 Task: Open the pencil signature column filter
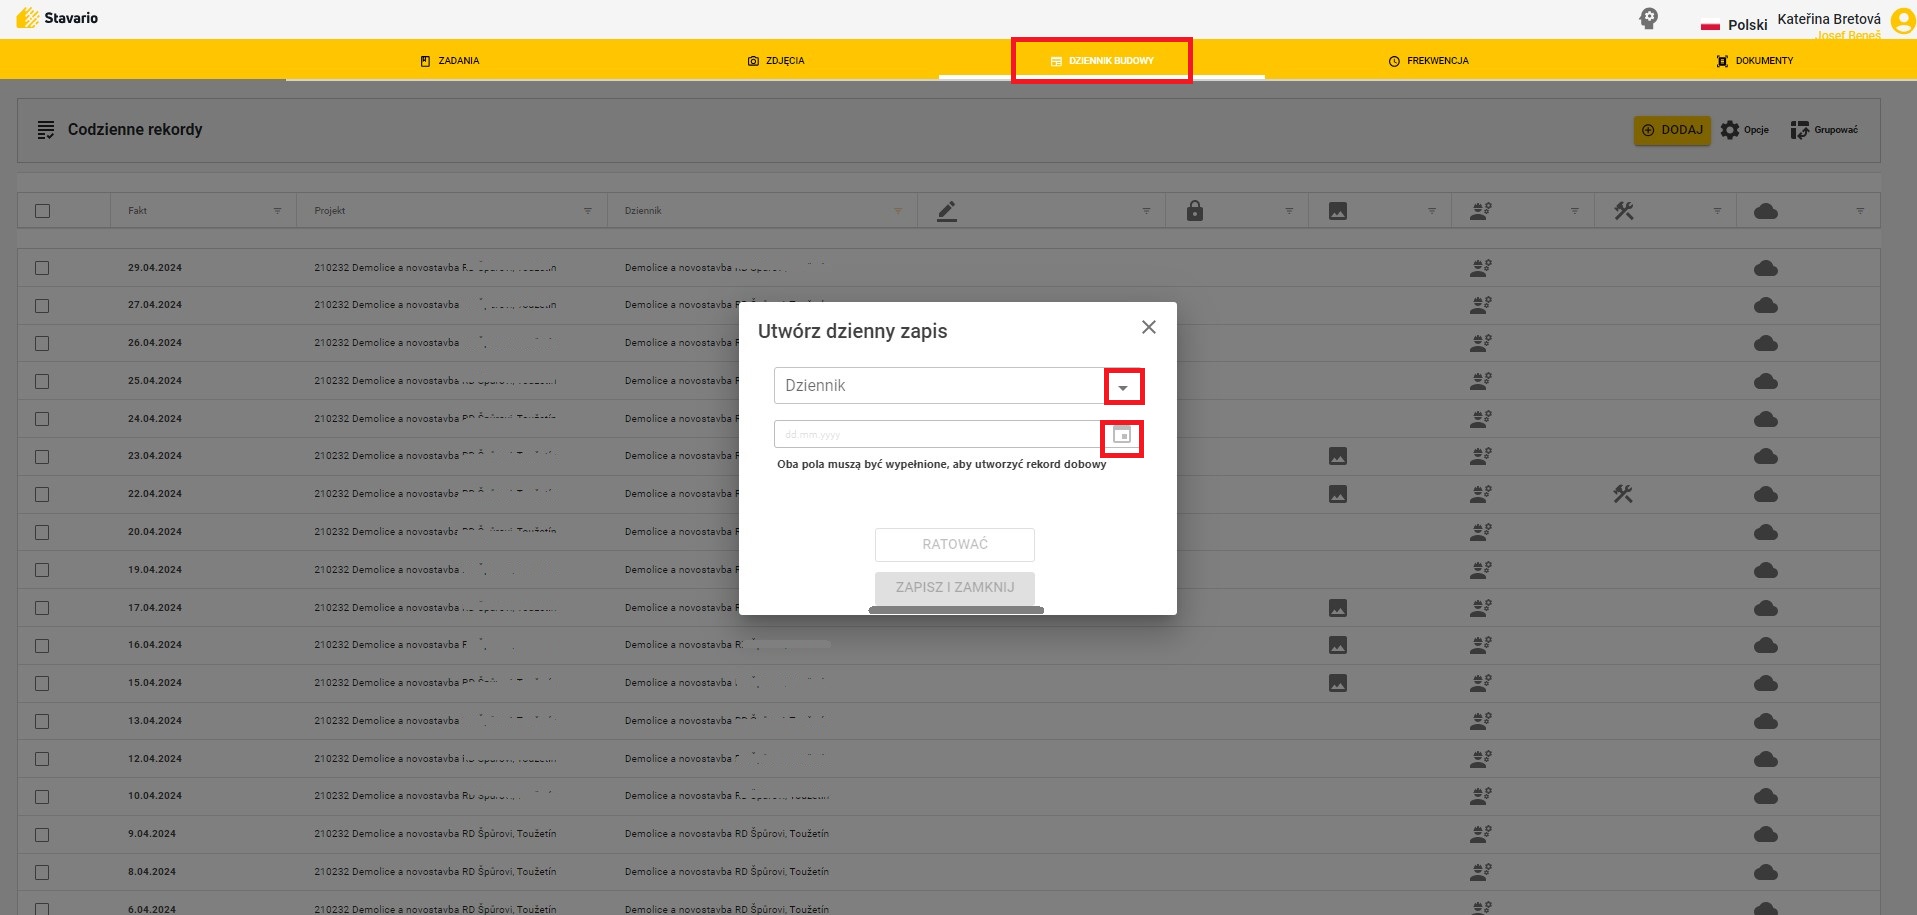click(x=1146, y=211)
